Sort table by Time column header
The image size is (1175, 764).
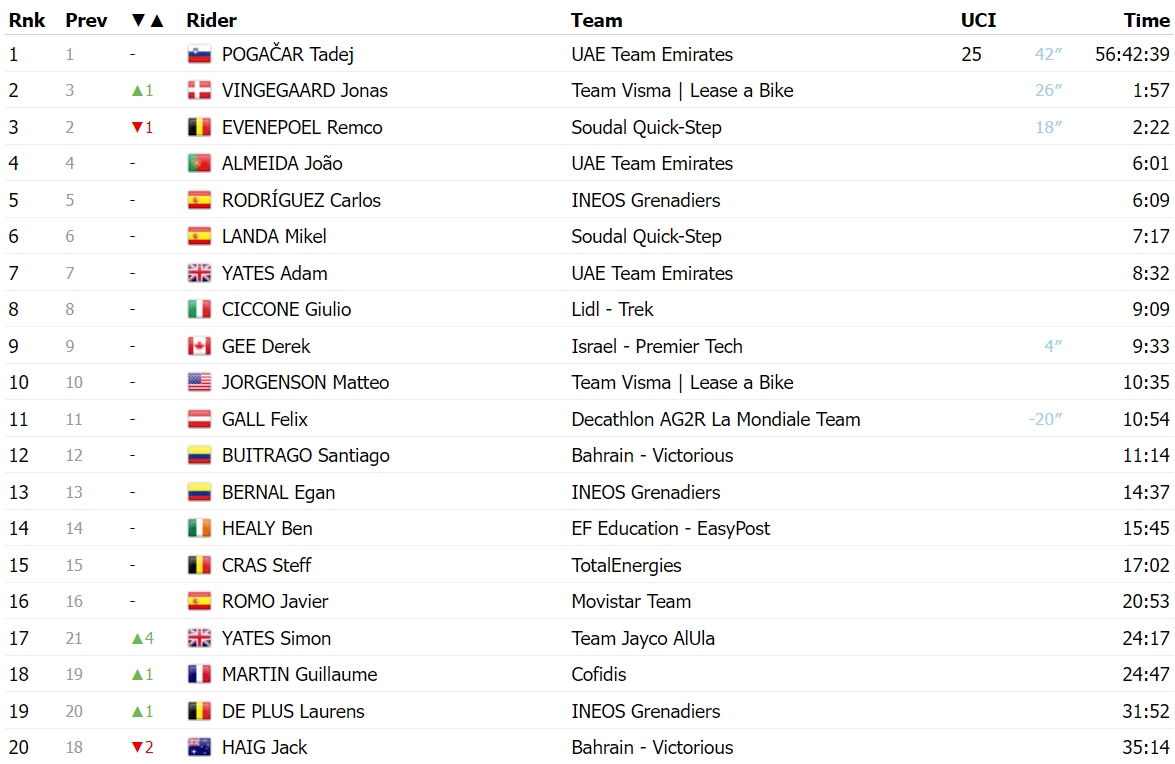click(1147, 20)
